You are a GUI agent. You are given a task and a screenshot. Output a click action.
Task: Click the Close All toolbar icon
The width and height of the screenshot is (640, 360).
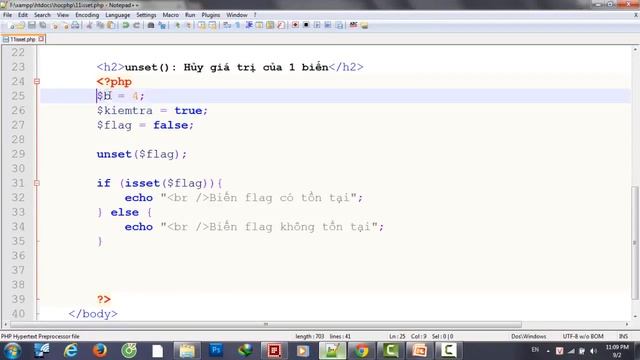click(65, 25)
